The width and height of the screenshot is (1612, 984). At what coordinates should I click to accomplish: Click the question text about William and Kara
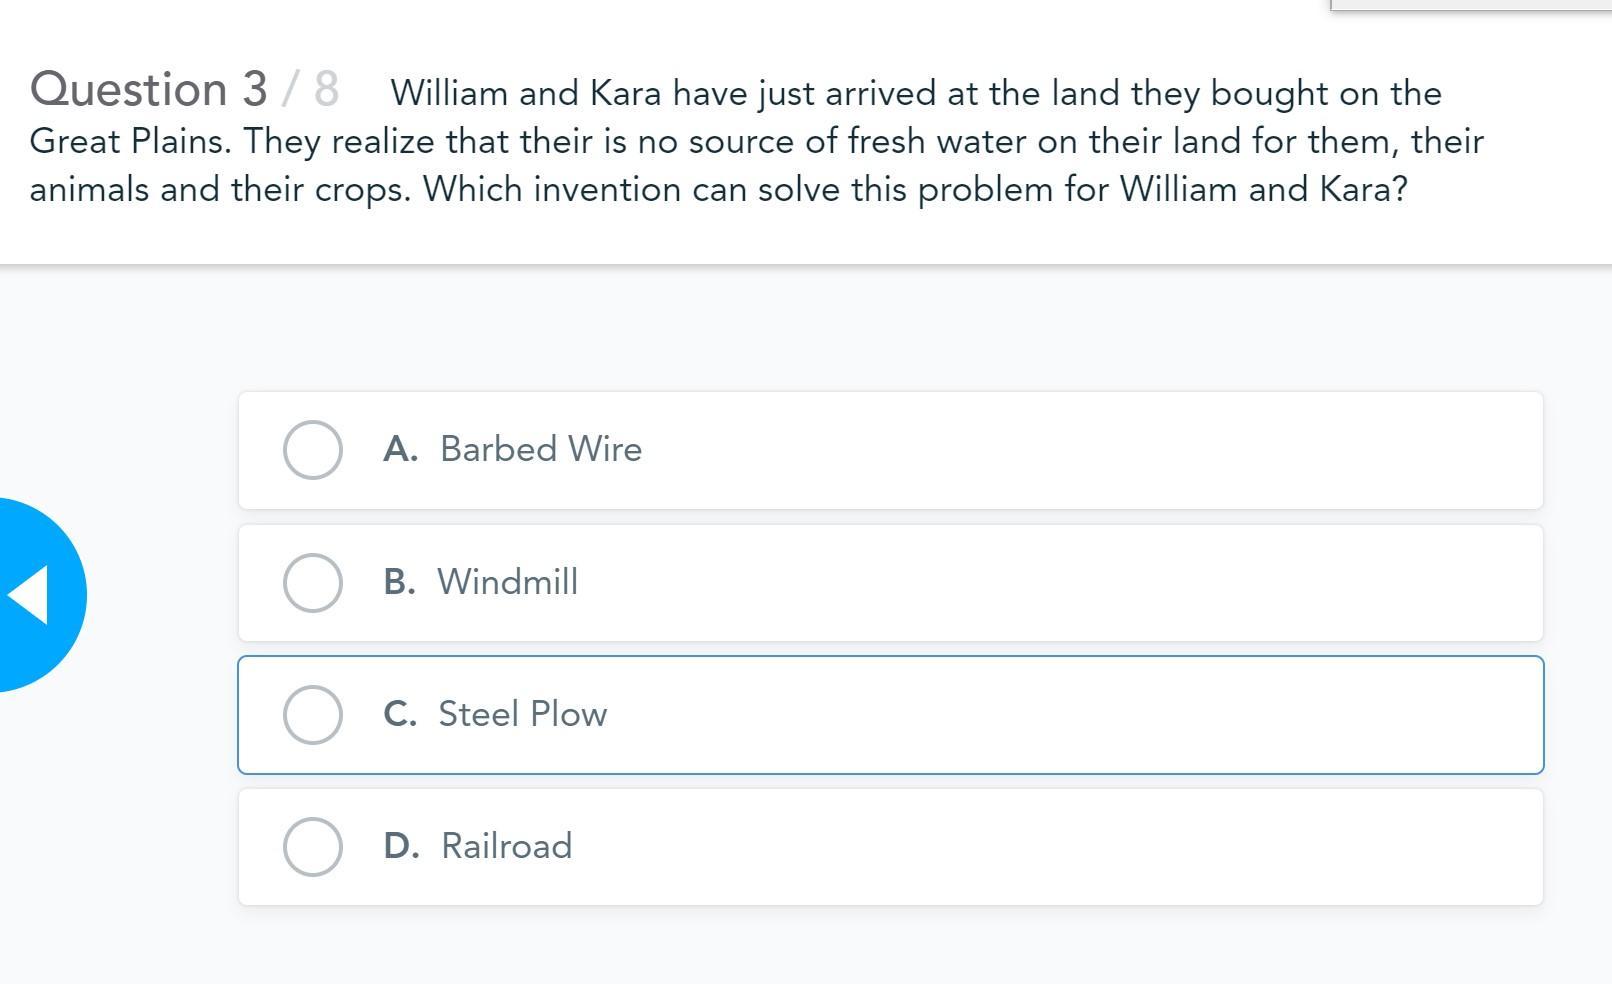(756, 142)
